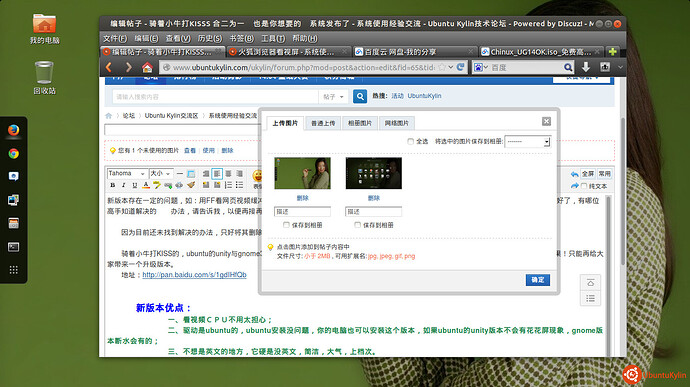The width and height of the screenshot is (690, 387).
Task: Enable the 纯文本 checkbox
Action: (584, 186)
